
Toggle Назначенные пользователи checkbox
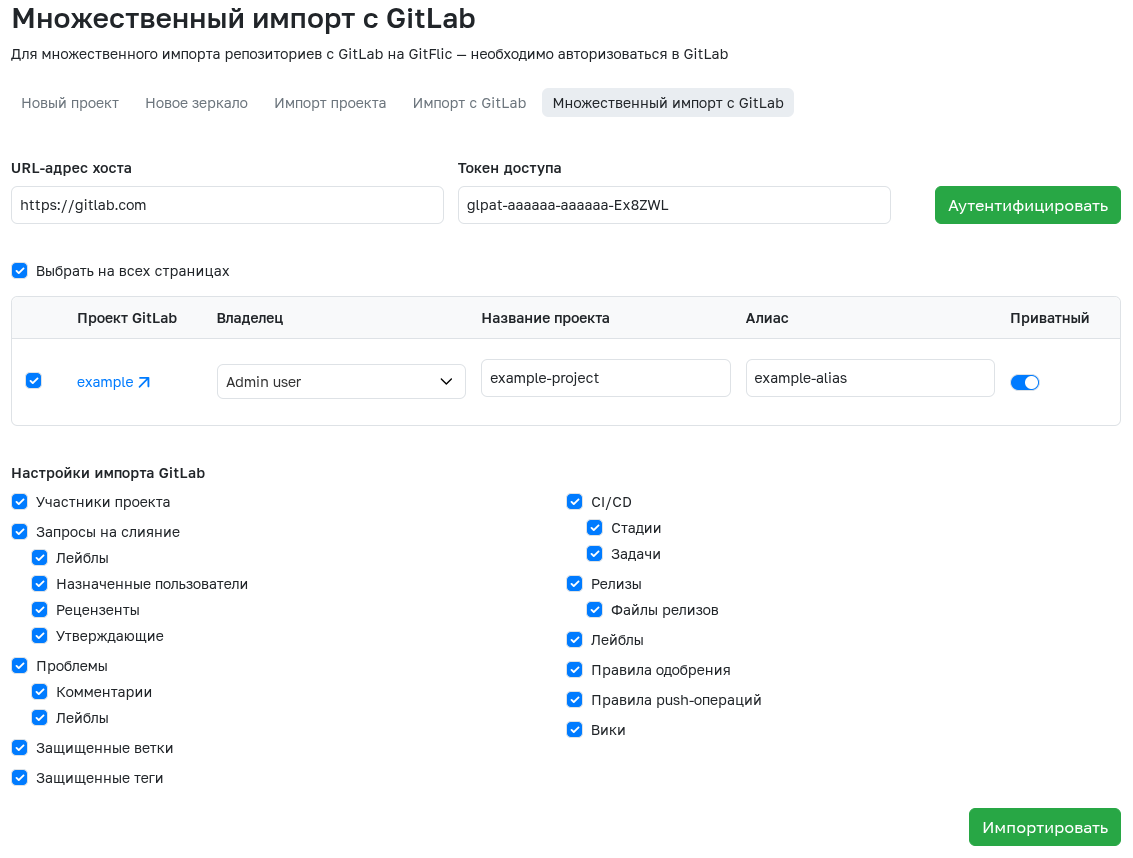click(x=40, y=583)
